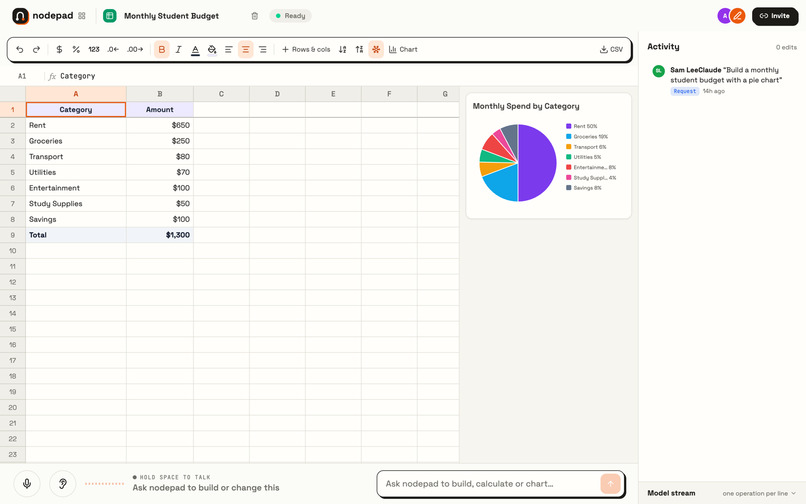Toggle bold formatting
Viewport: 806px width, 504px height.
(x=161, y=49)
